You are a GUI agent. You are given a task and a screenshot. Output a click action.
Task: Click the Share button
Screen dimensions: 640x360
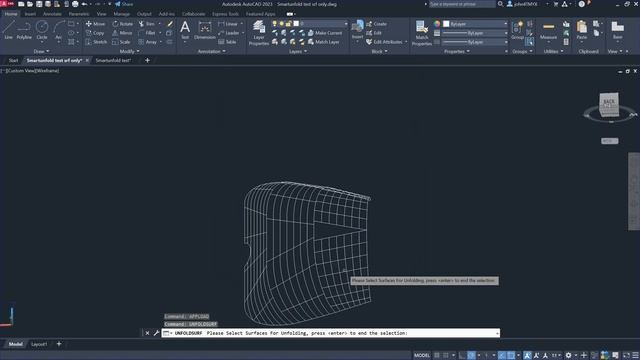124,4
